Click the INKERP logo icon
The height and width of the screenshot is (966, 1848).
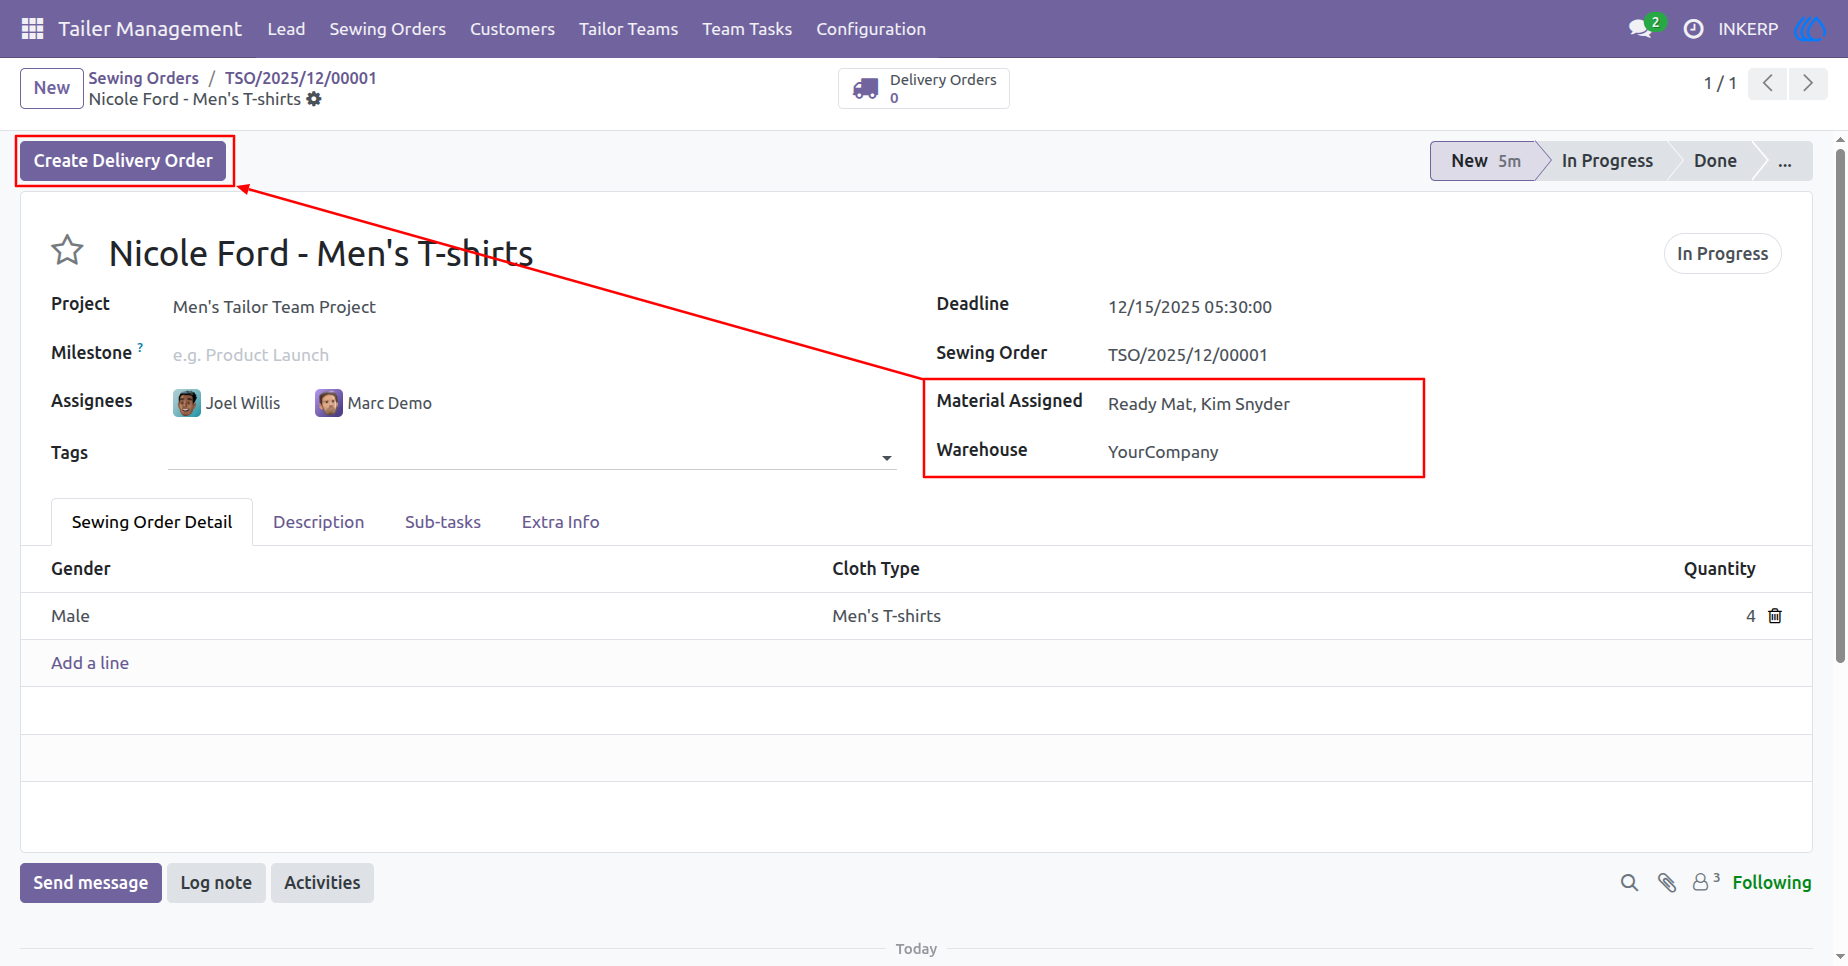(1811, 29)
